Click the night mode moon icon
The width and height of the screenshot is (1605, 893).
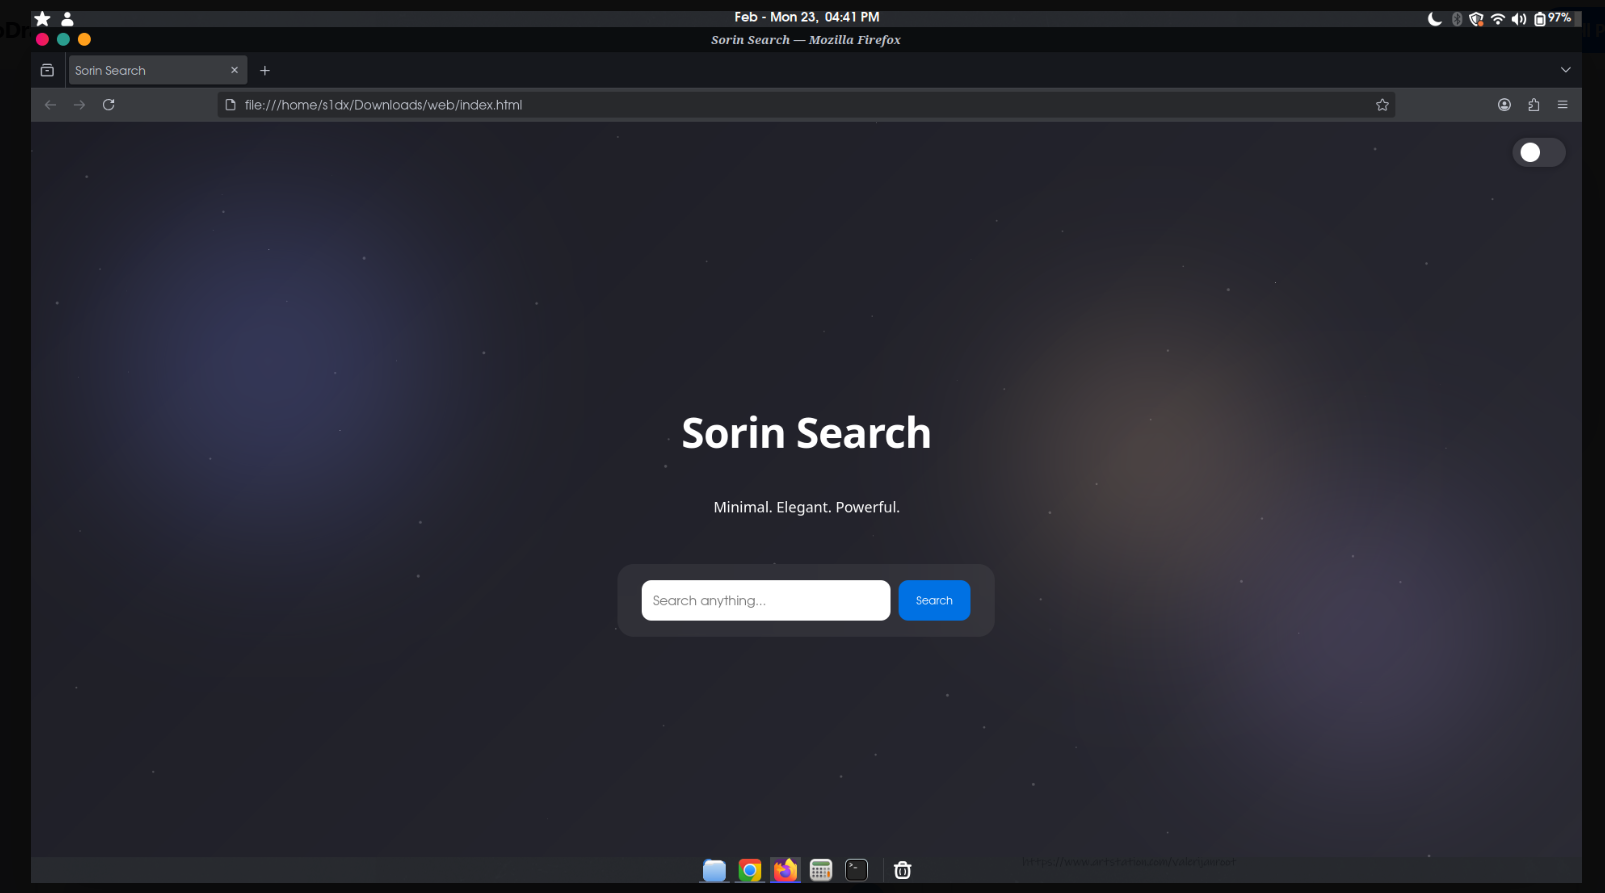tap(1434, 19)
